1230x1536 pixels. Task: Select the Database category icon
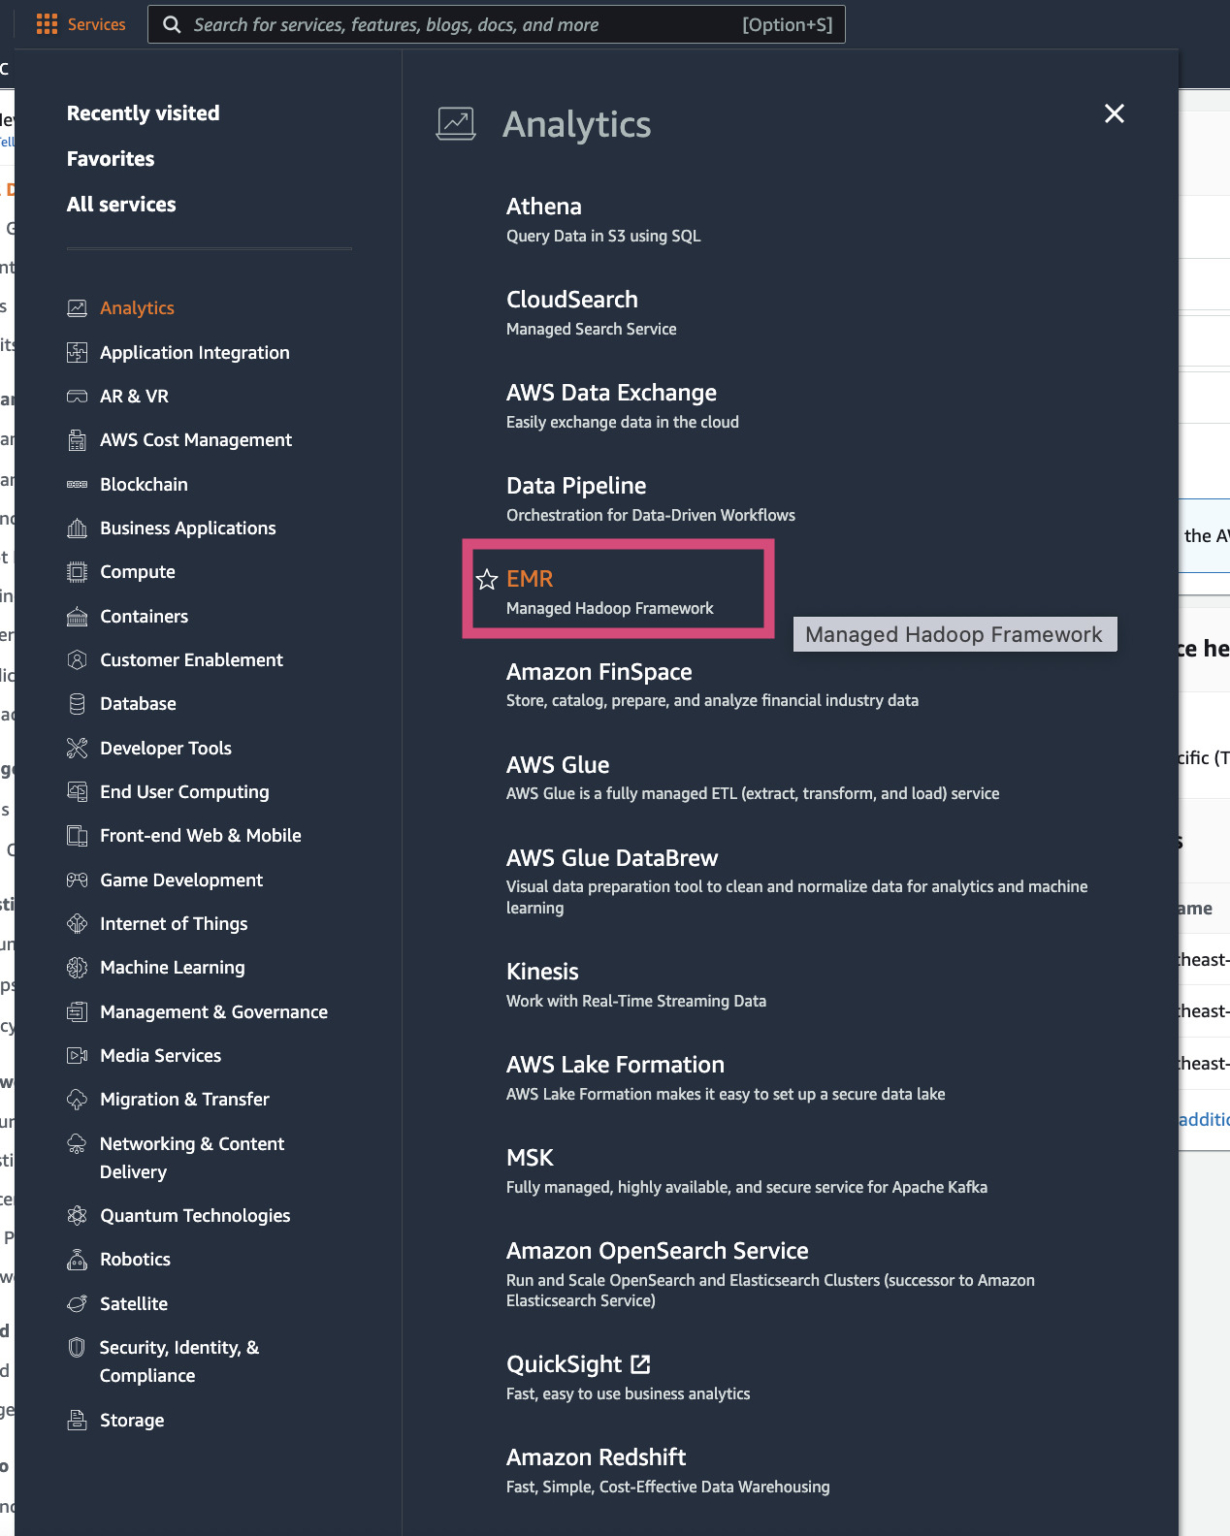78,703
